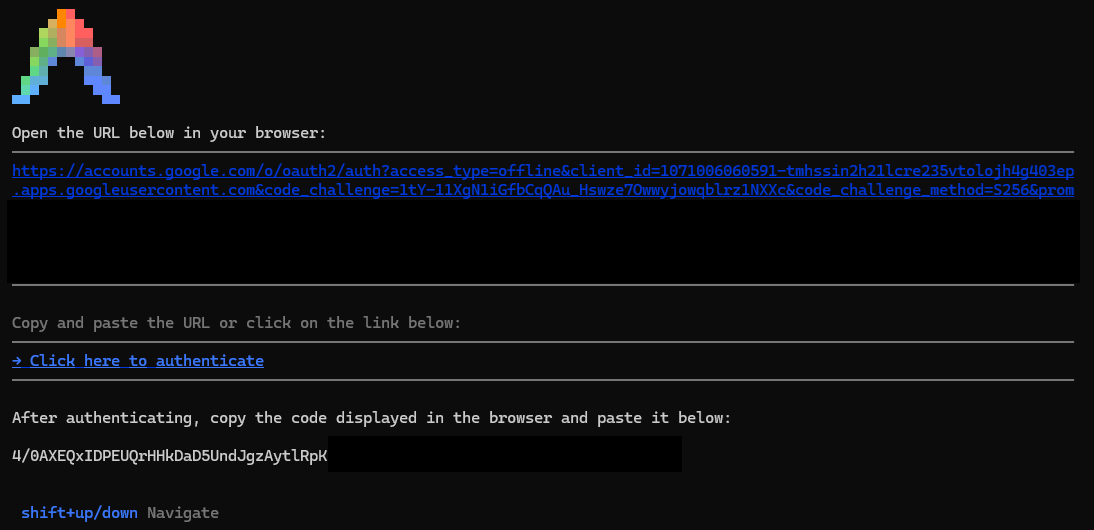Image resolution: width=1094 pixels, height=530 pixels.
Task: Open the accounts.google.com OAuth URL
Action: point(543,171)
